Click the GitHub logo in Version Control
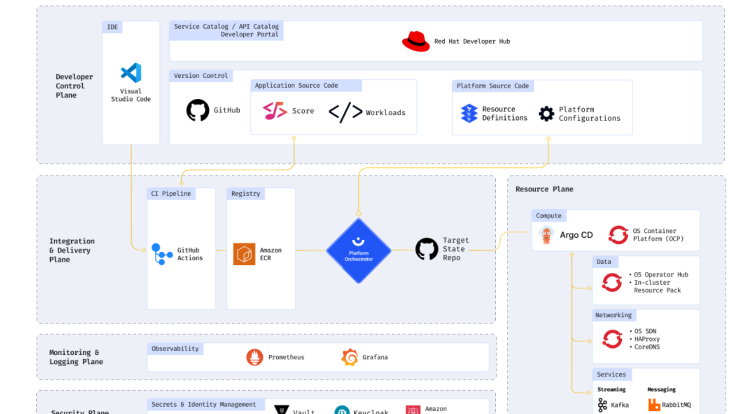The image size is (740, 414). coord(197,110)
